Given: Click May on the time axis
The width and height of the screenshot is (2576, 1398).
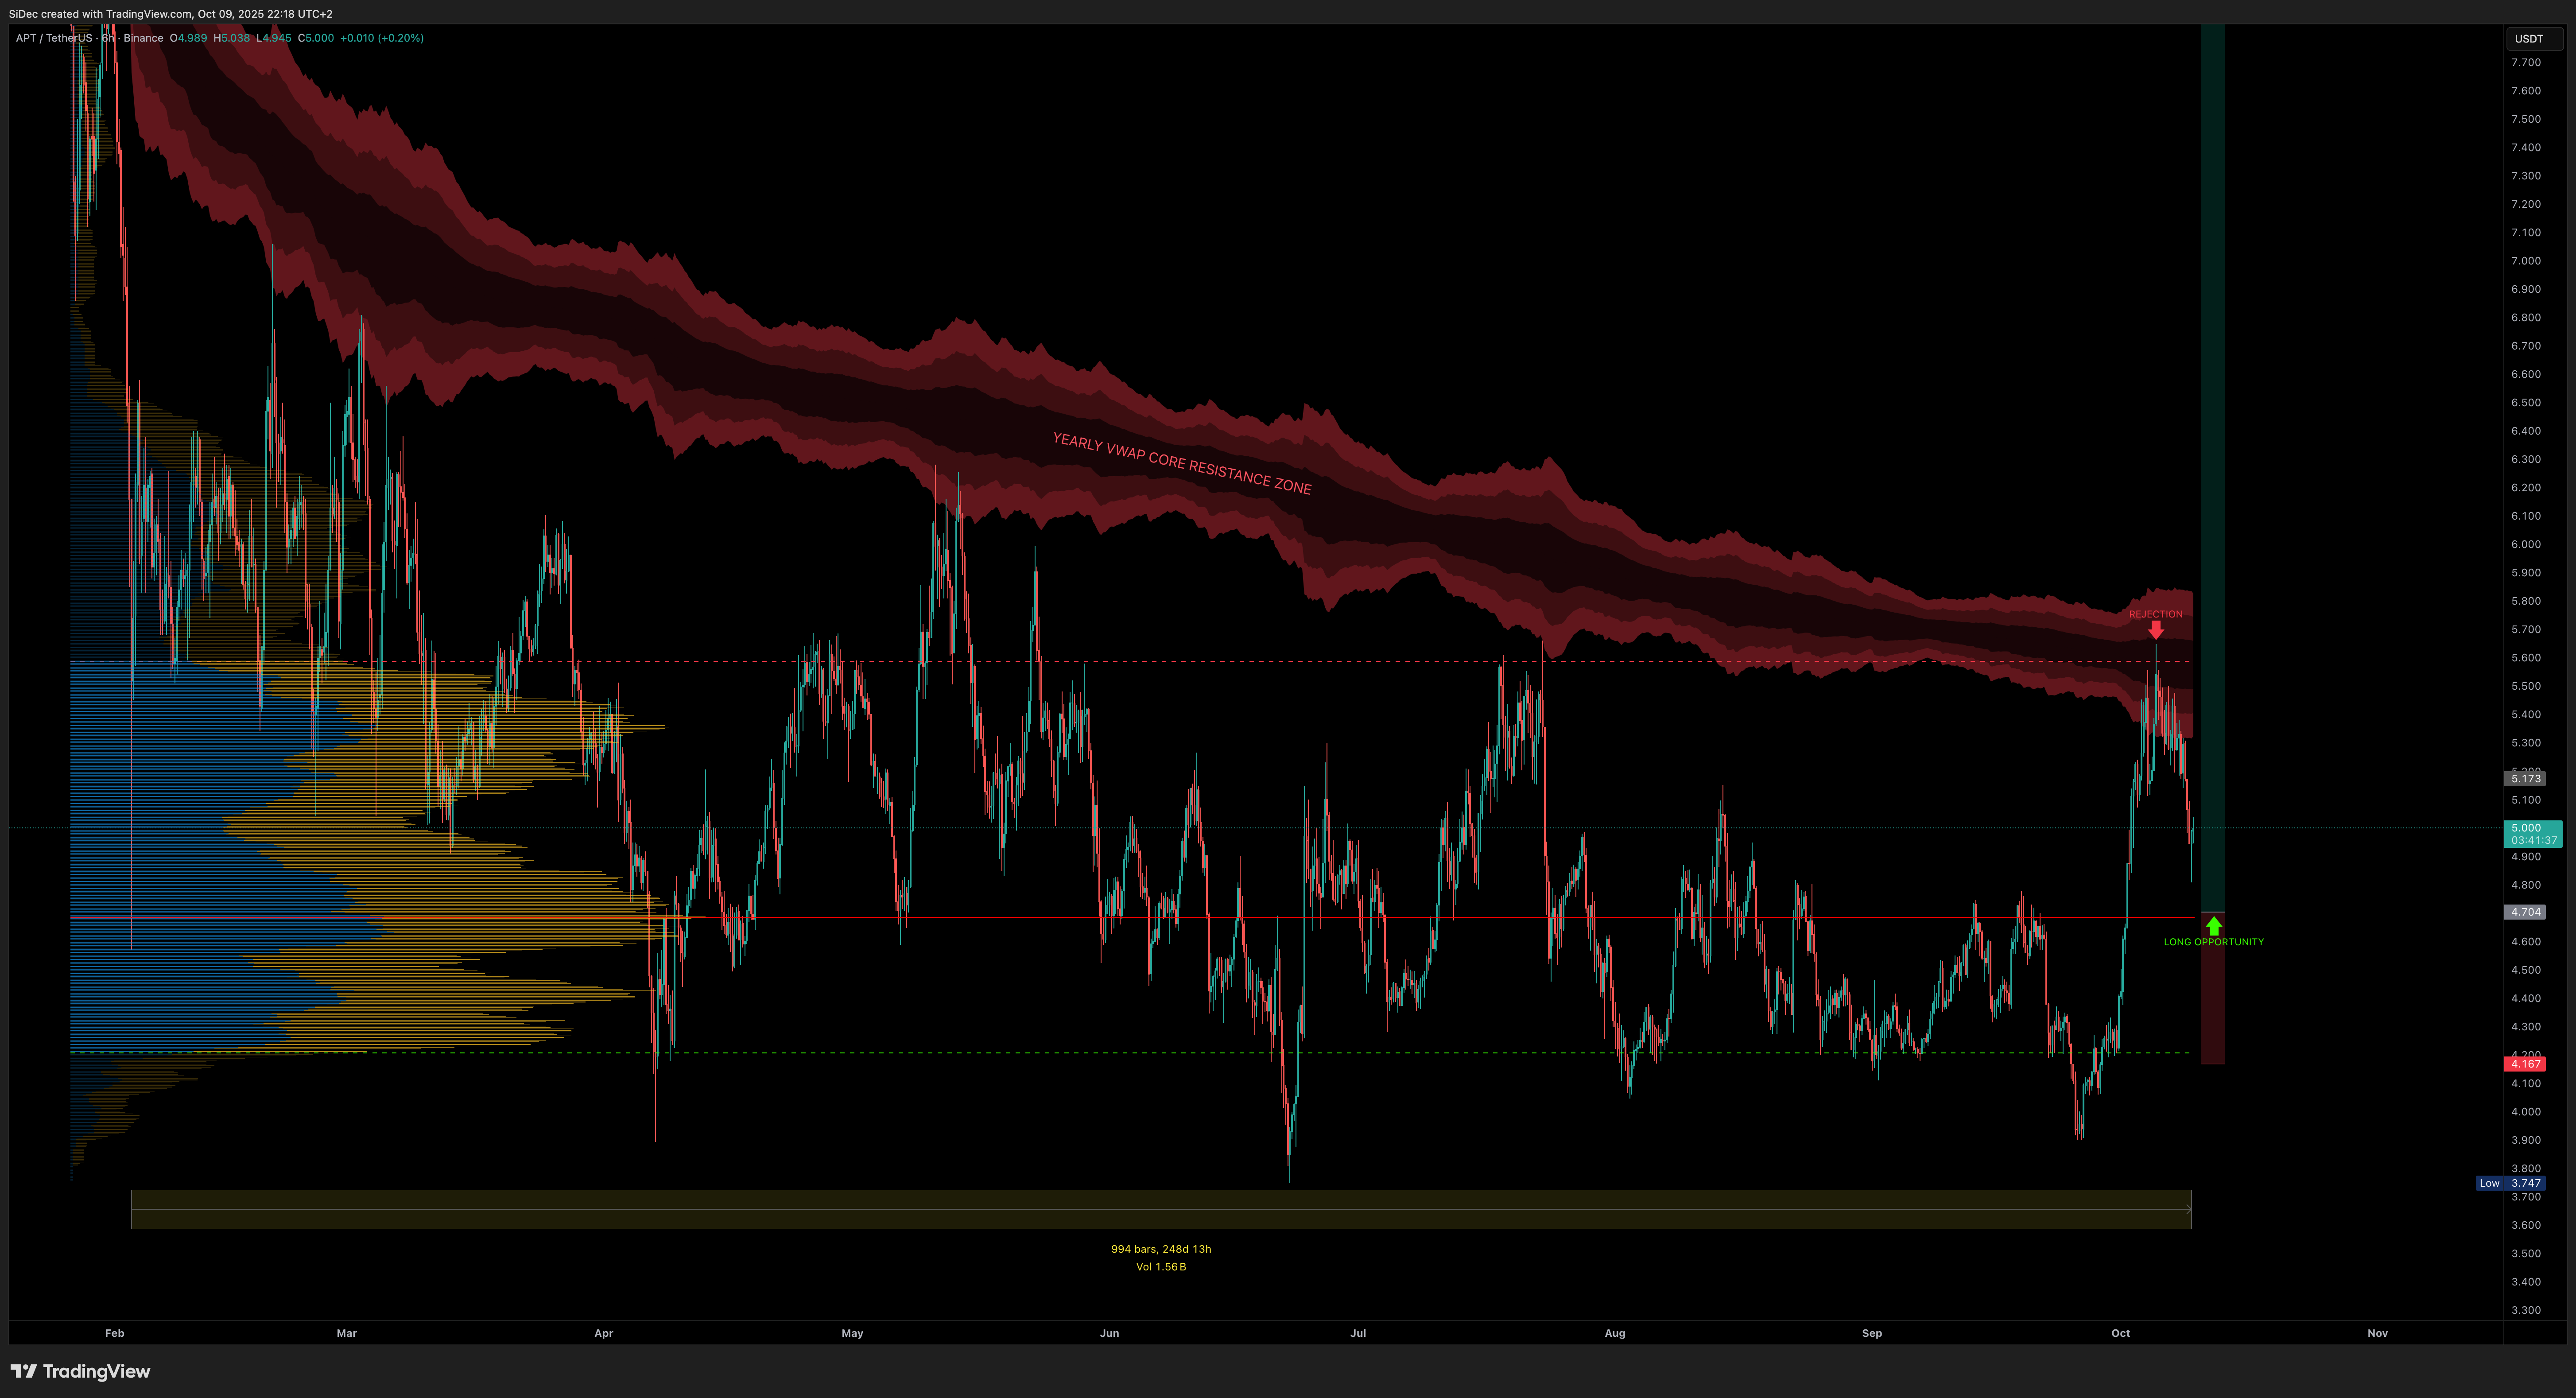Looking at the screenshot, I should (x=852, y=1333).
